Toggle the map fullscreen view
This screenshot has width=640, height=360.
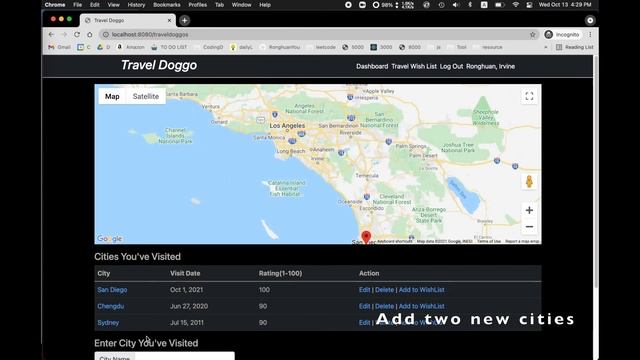[529, 96]
